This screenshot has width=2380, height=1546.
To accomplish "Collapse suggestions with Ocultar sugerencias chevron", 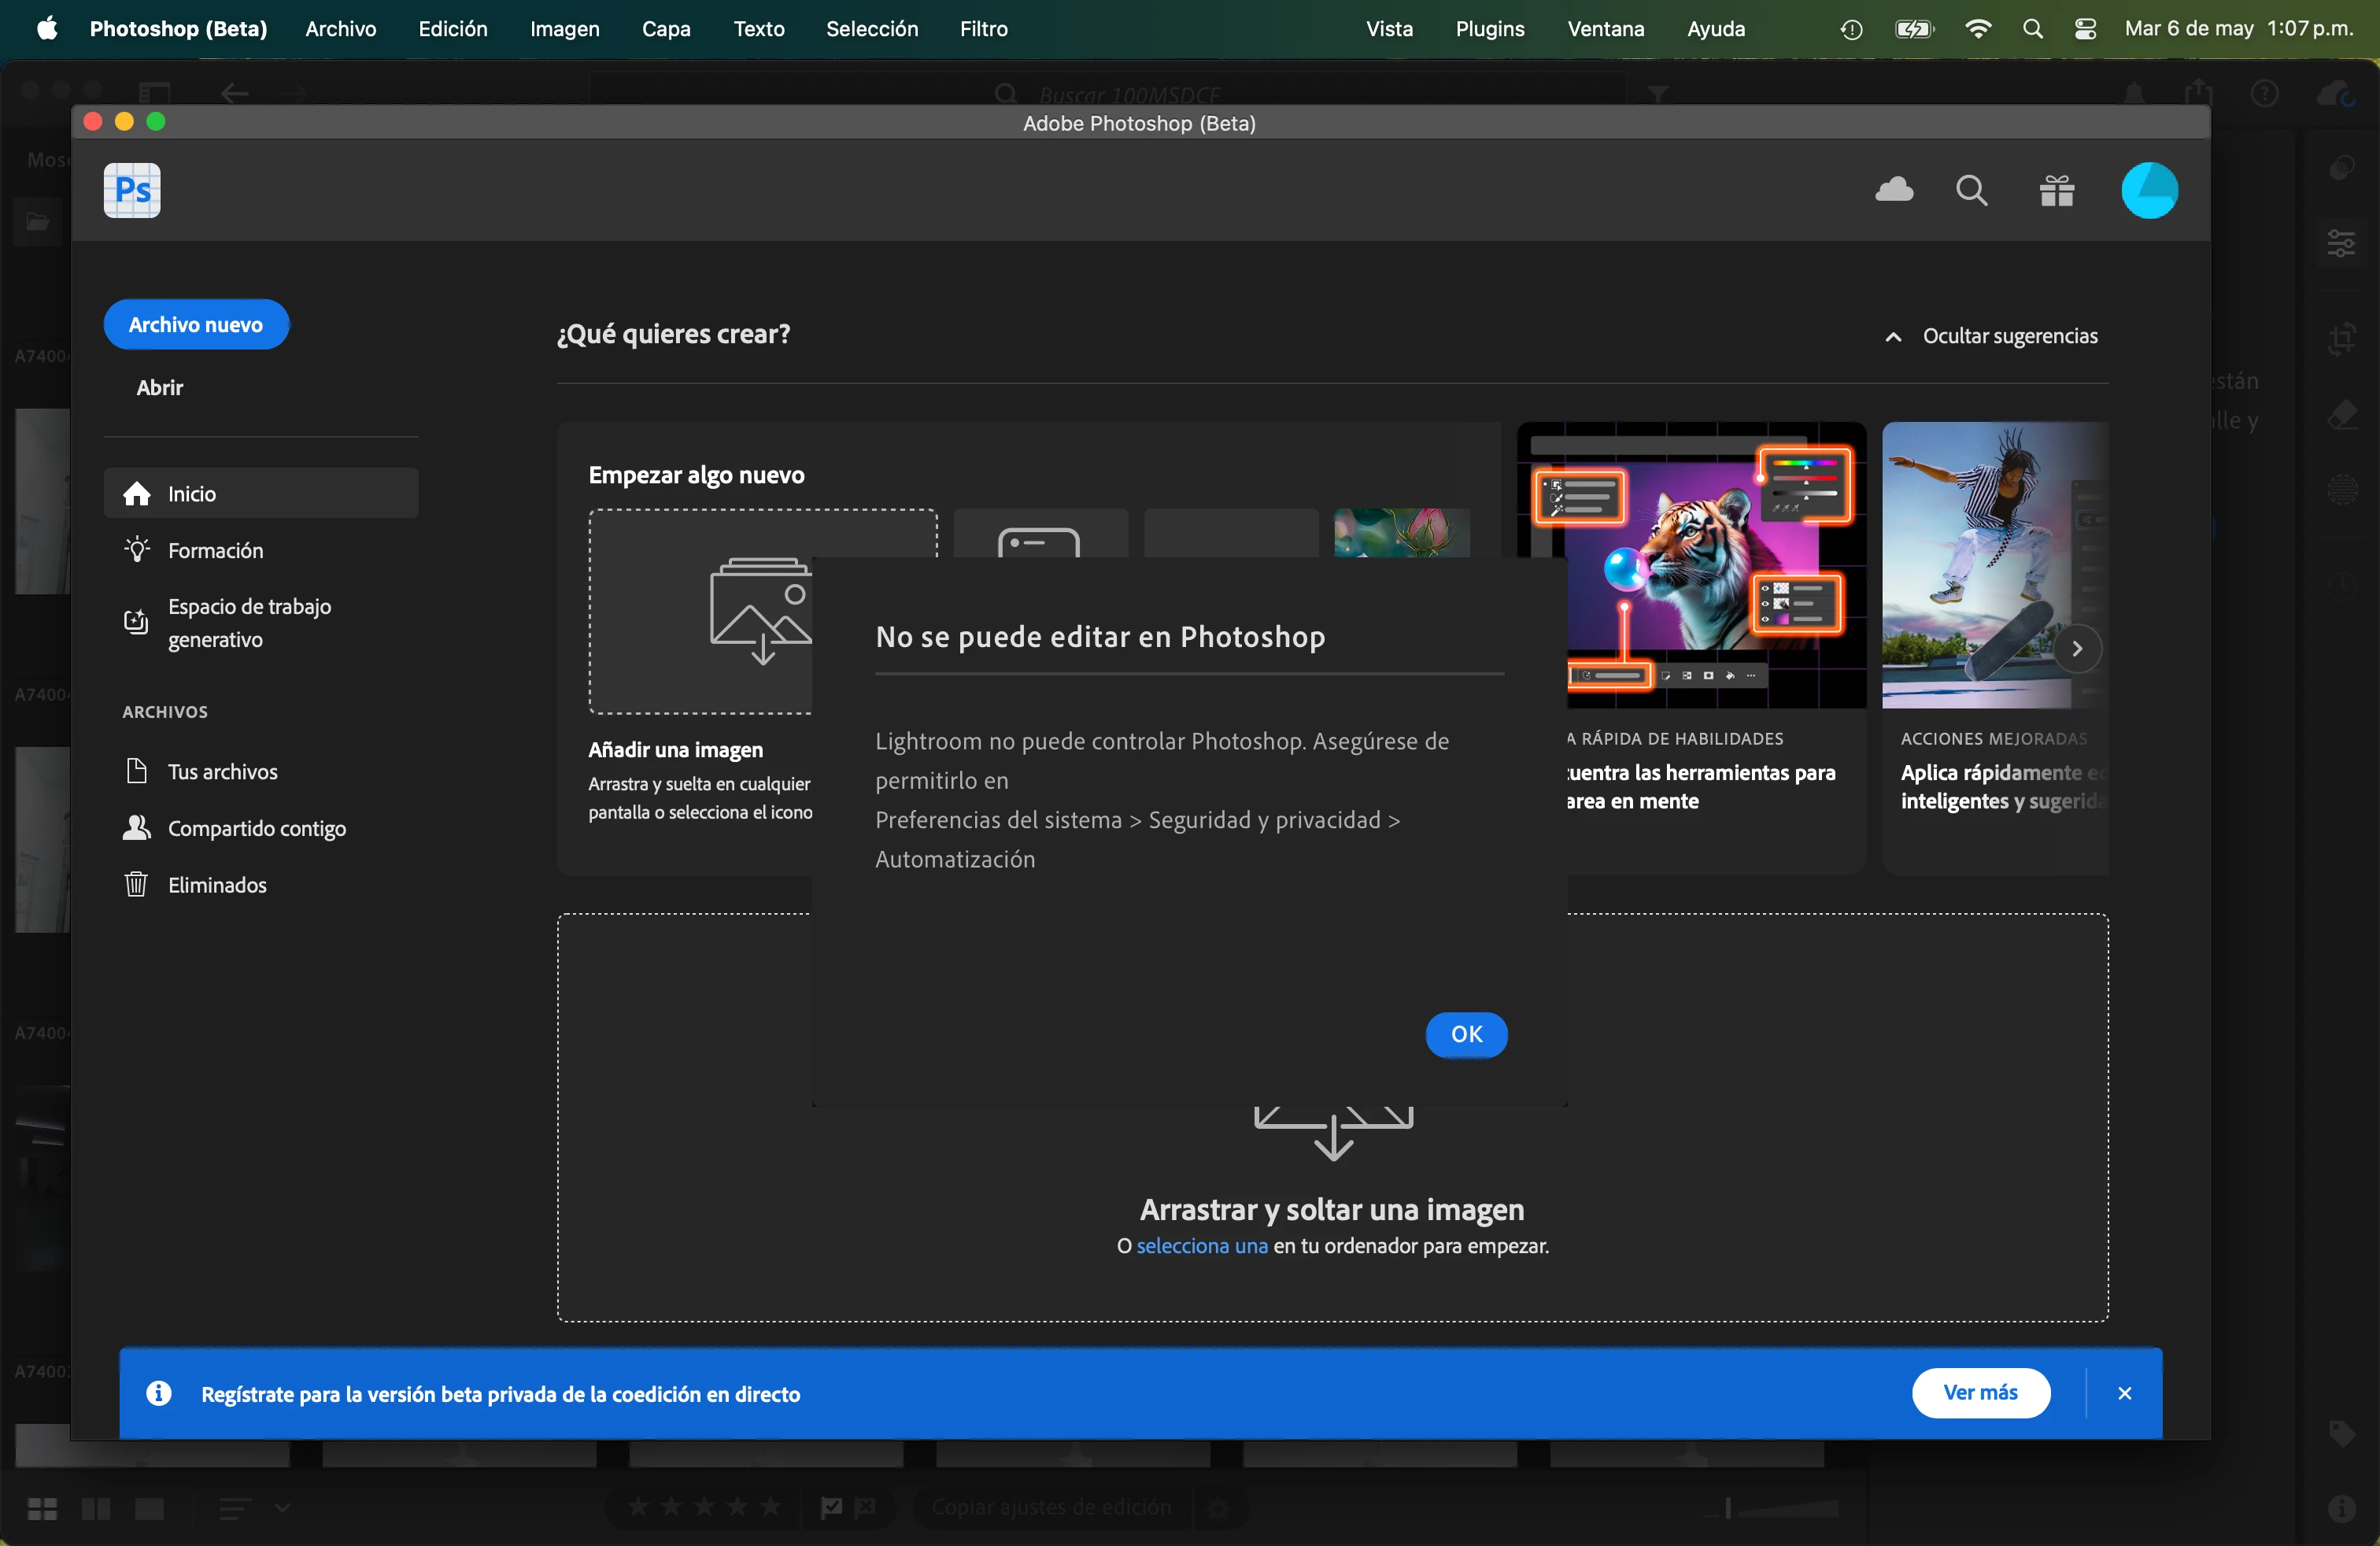I will click(x=1893, y=337).
